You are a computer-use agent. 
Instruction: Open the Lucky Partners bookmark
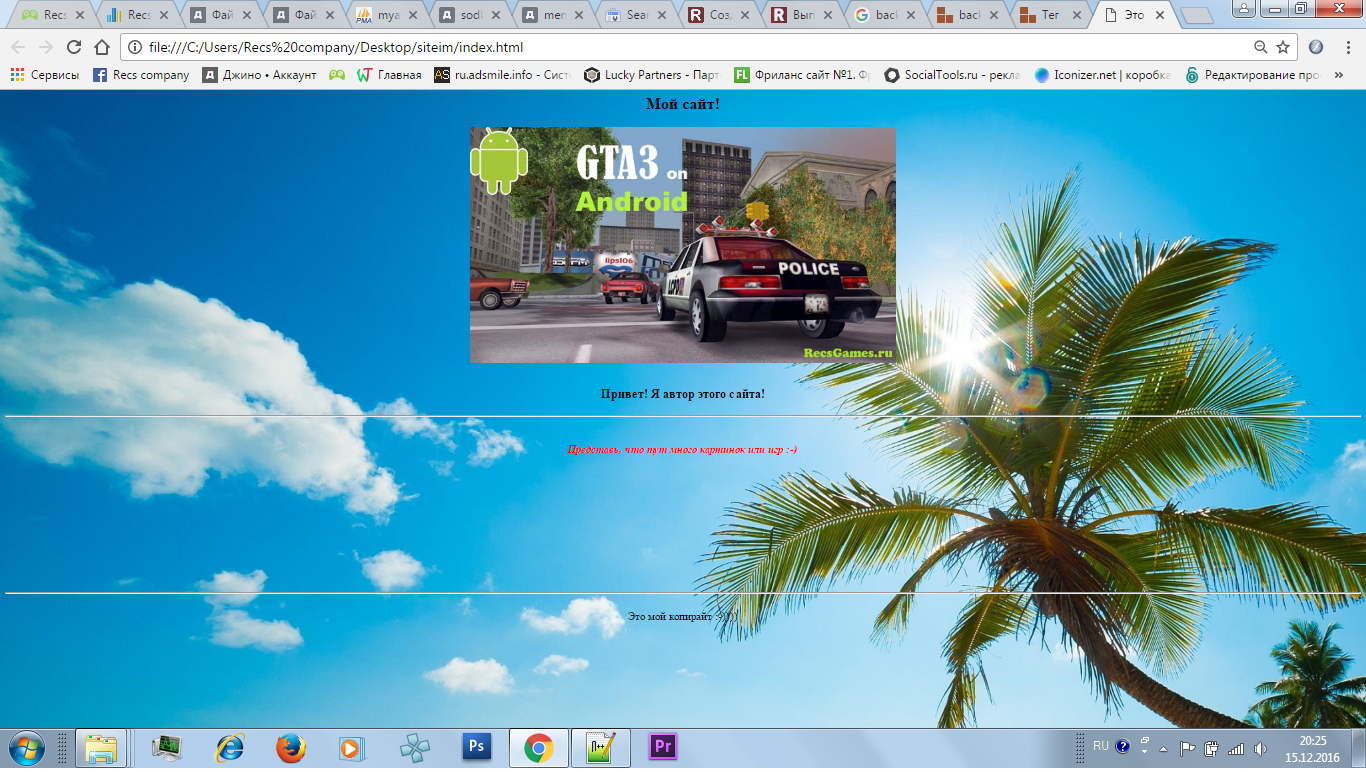click(x=652, y=75)
